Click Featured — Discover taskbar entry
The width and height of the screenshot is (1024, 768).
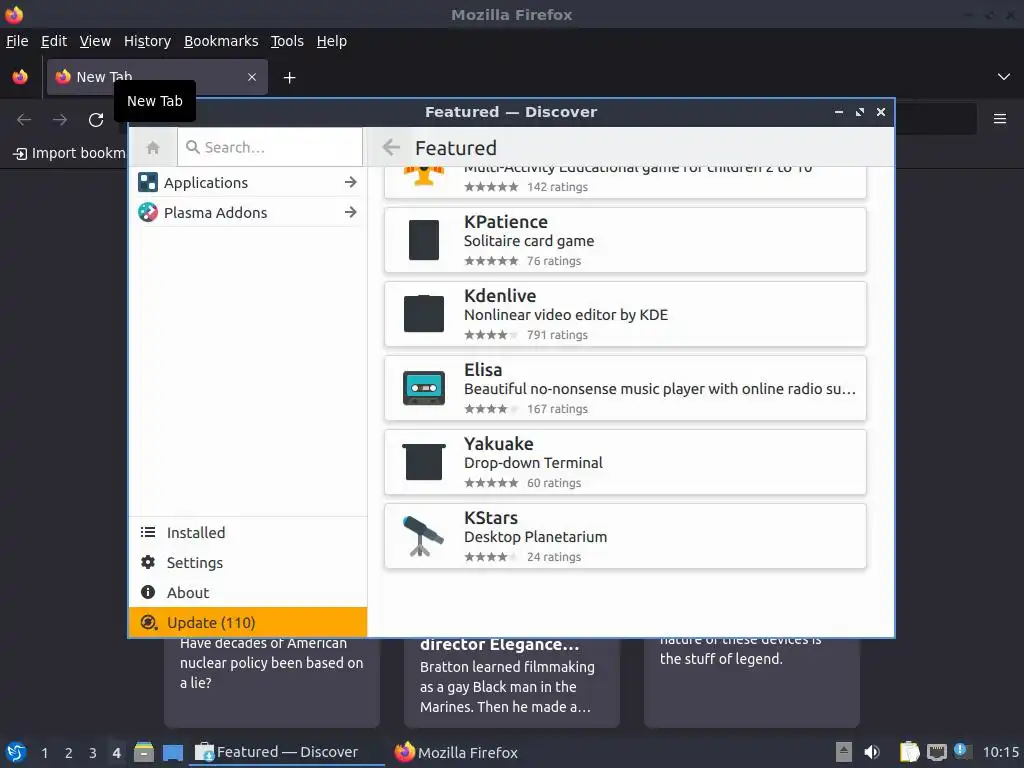point(287,752)
